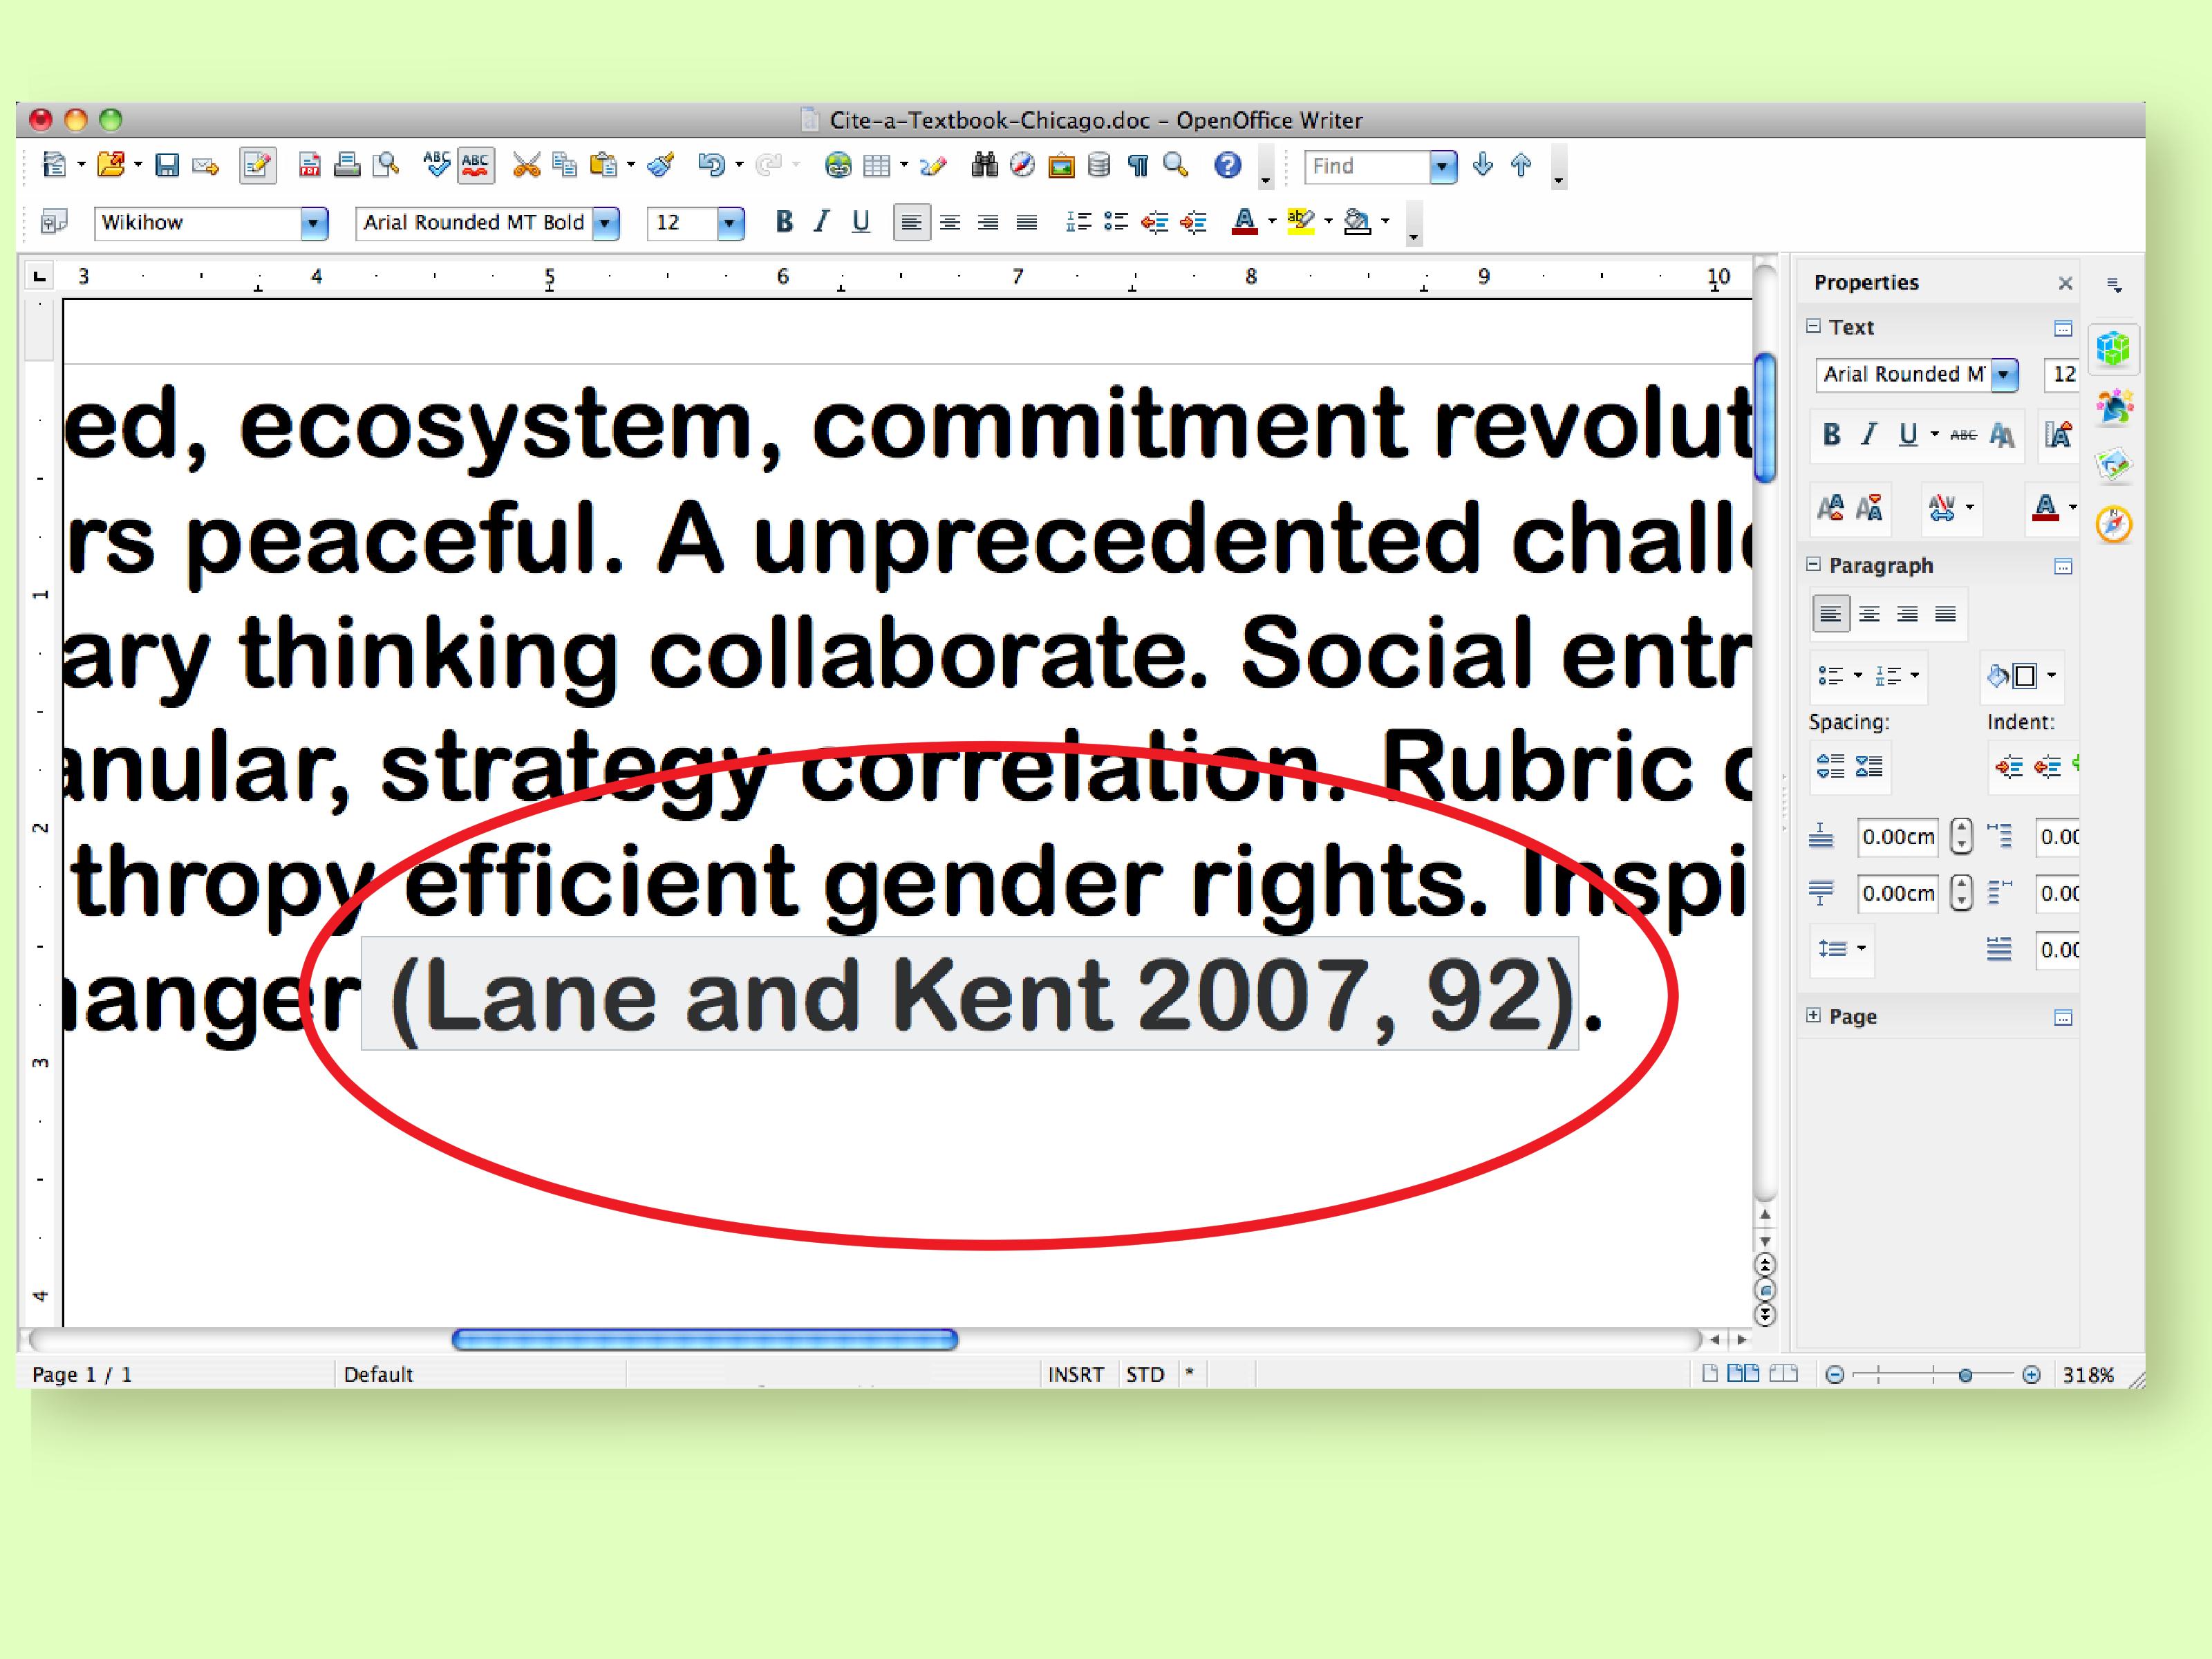This screenshot has height=1659, width=2212.
Task: Enable justified alignment in the sidebar Paragraph section
Action: [1945, 614]
